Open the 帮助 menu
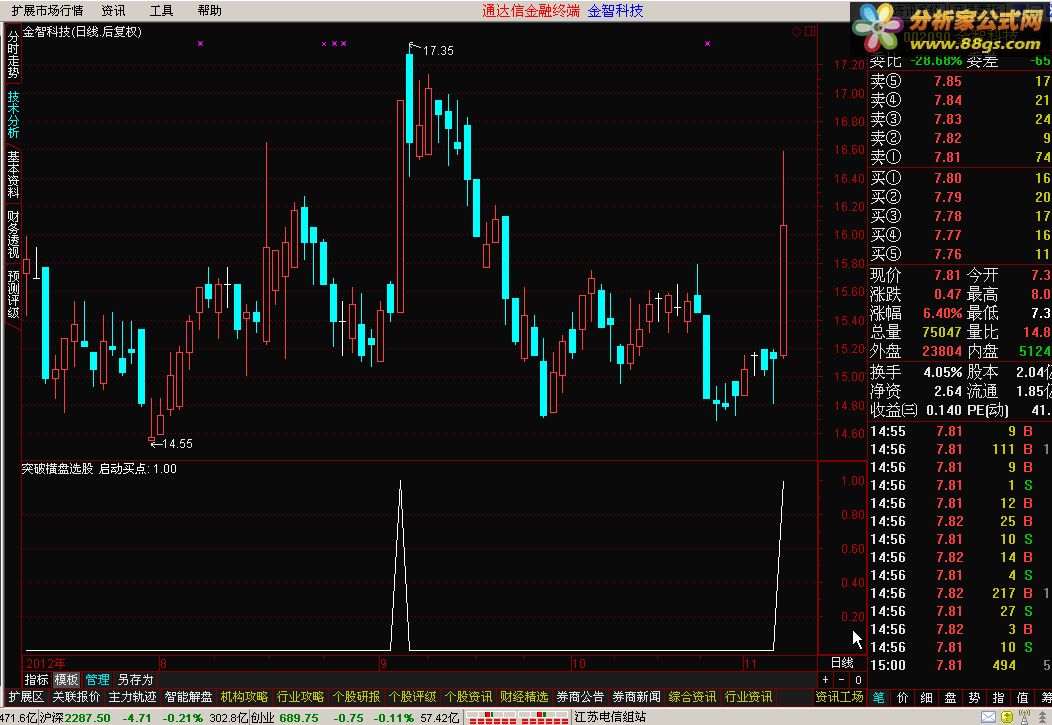The width and height of the screenshot is (1052, 725). (210, 11)
